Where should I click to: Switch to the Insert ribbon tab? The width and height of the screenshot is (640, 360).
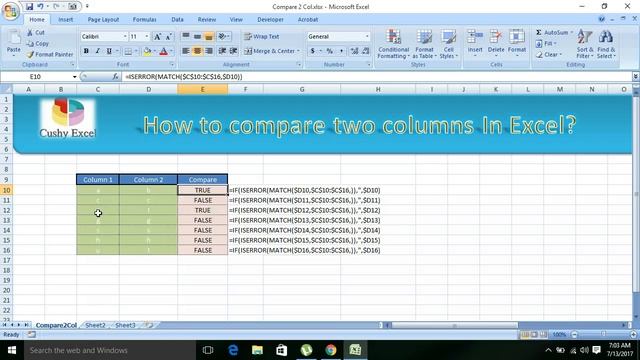point(65,20)
